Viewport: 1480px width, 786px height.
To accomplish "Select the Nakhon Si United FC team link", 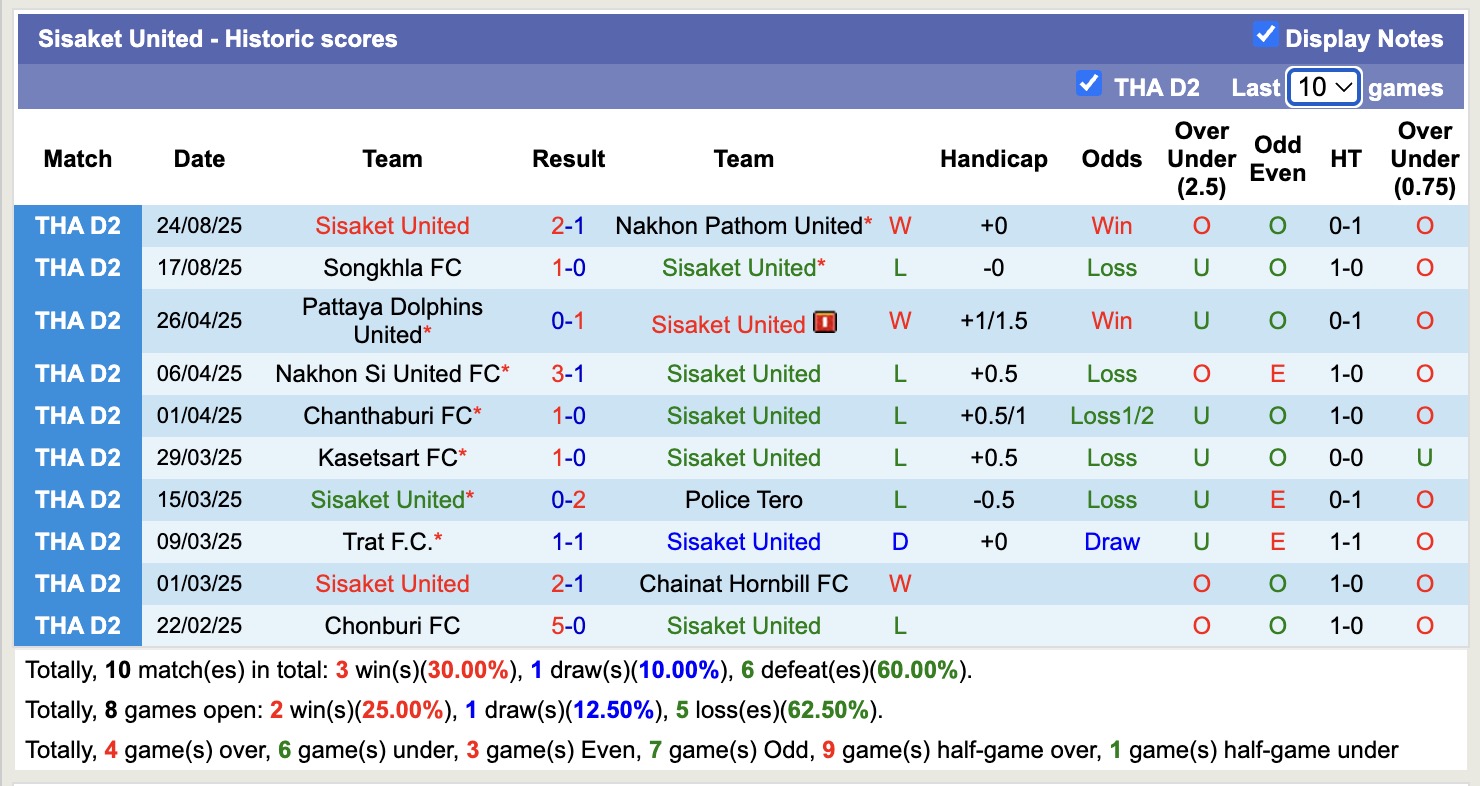I will 387,374.
